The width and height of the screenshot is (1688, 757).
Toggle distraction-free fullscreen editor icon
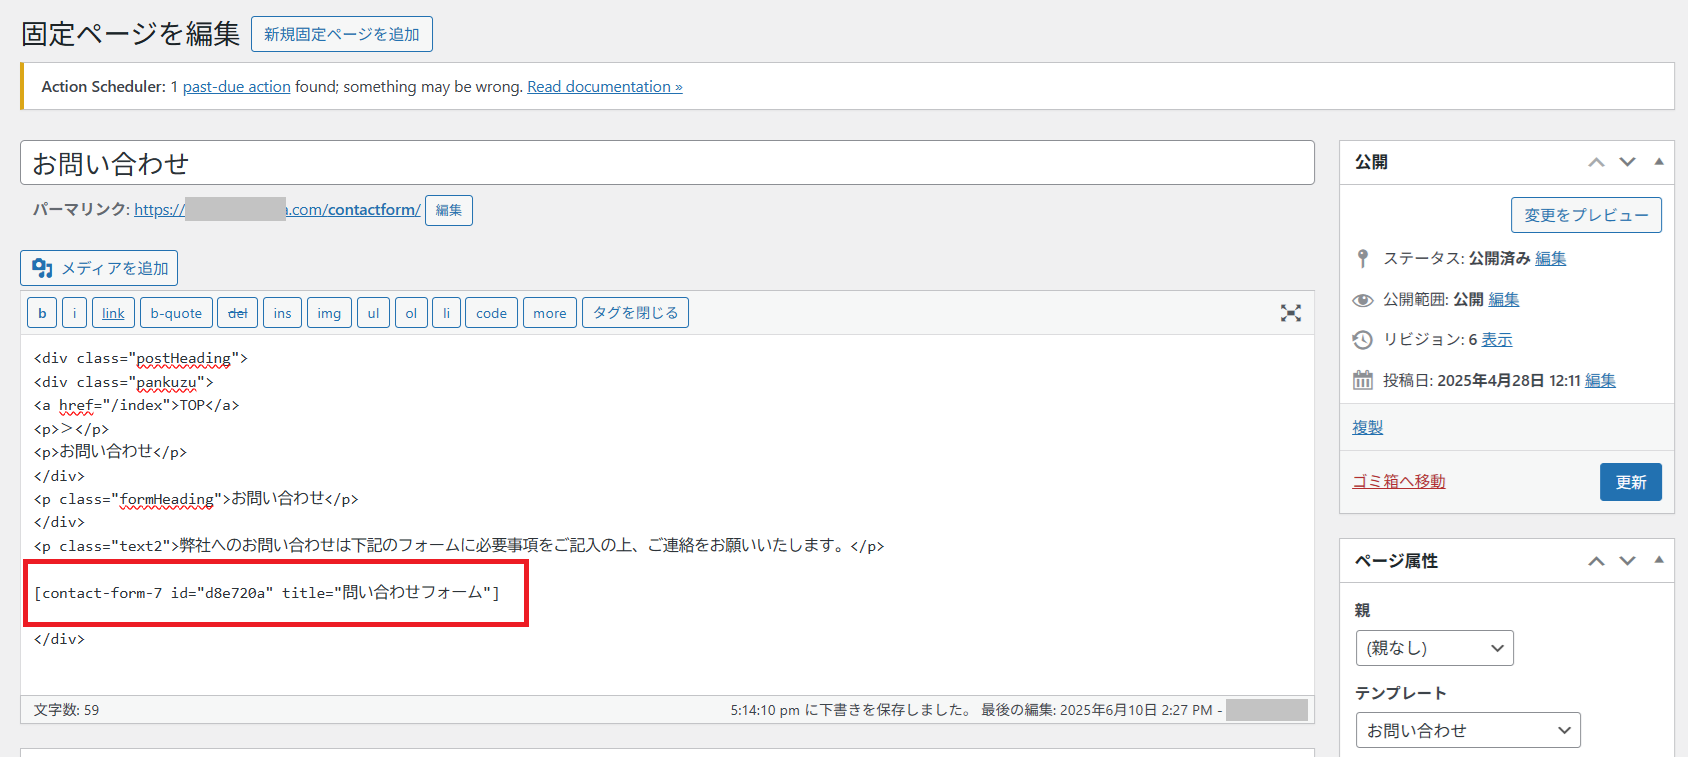[1290, 313]
